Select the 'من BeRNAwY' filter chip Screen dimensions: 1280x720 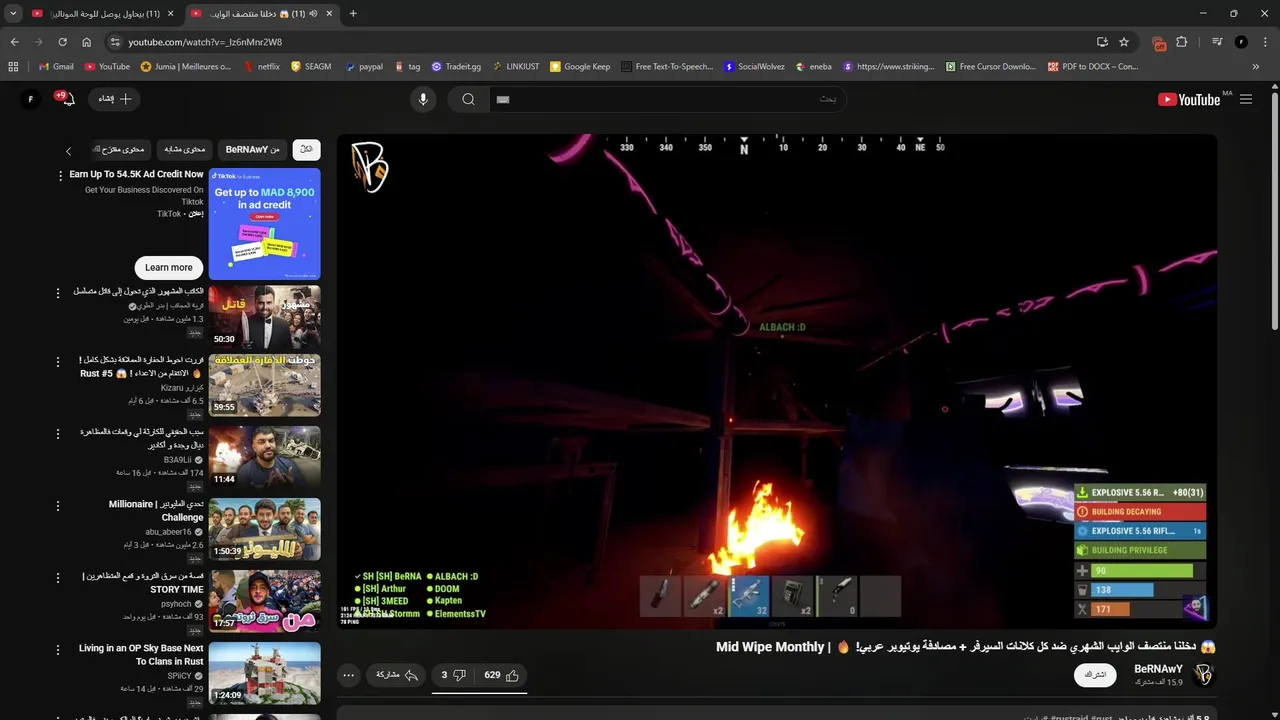pyautogui.click(x=253, y=149)
